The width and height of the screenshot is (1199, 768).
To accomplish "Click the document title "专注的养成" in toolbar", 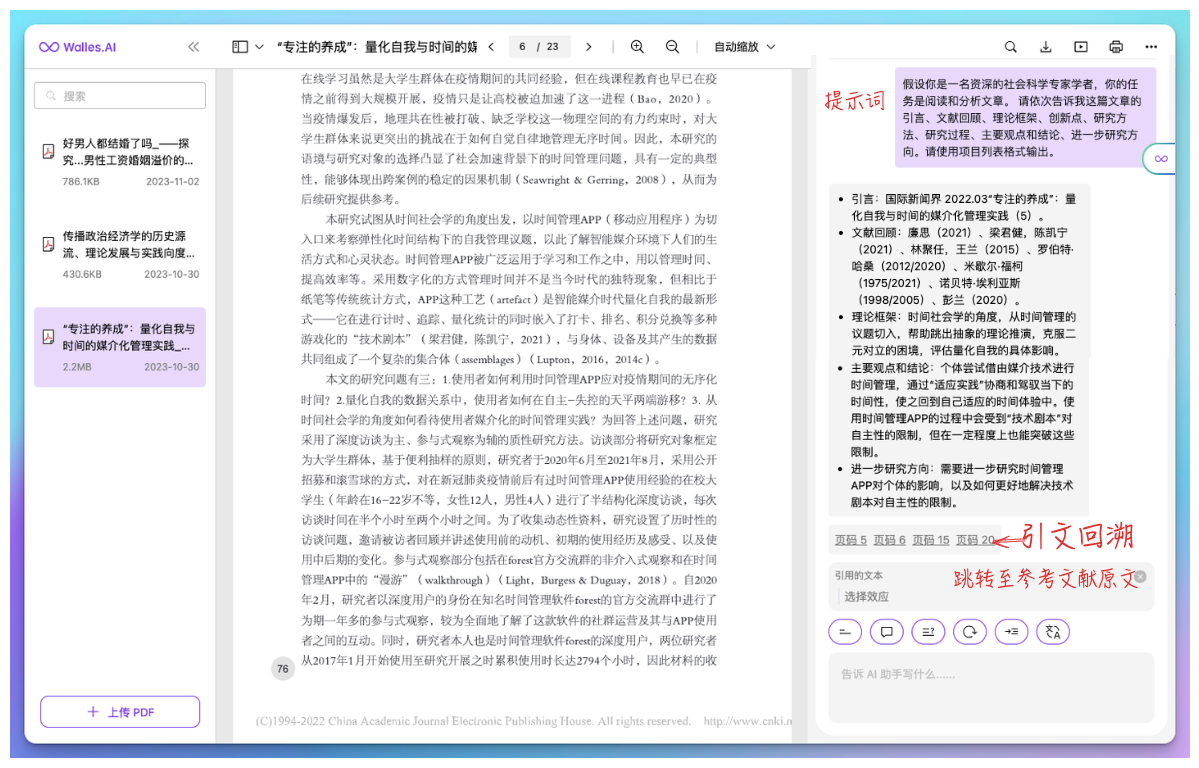I will 377,47.
